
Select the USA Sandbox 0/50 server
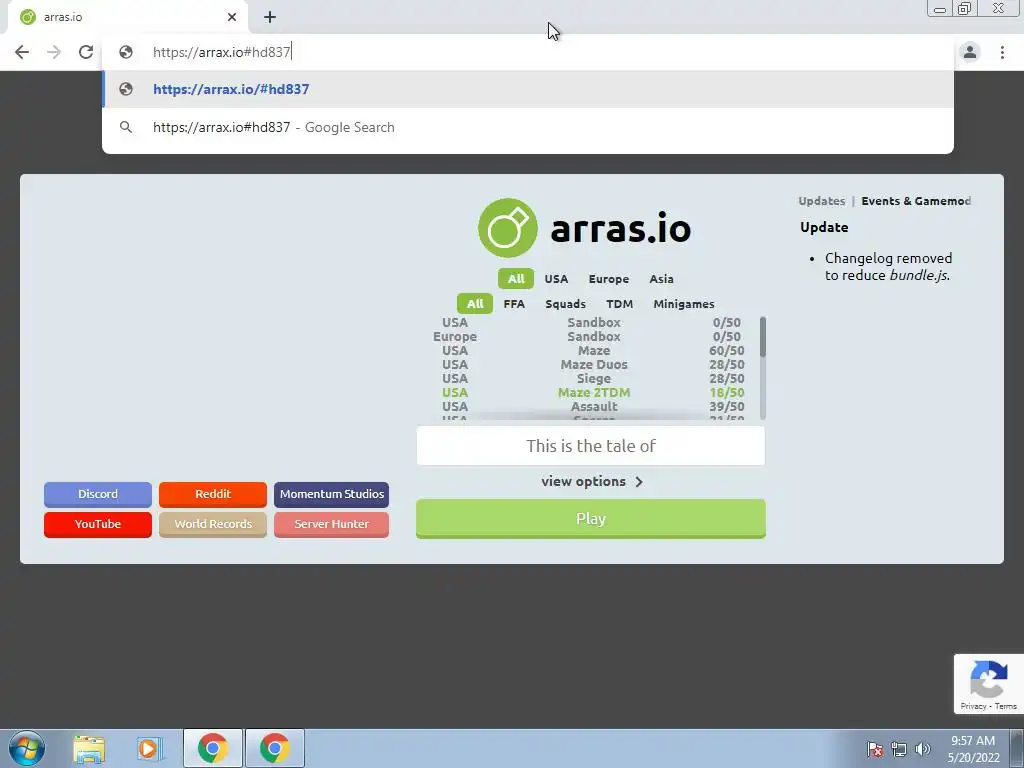pyautogui.click(x=588, y=323)
